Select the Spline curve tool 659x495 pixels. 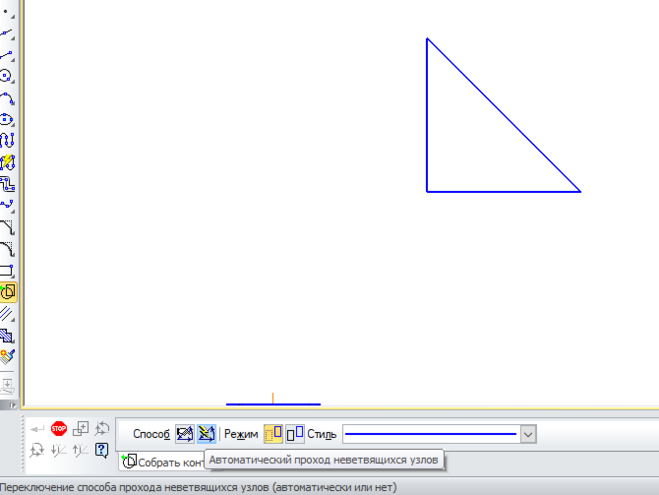pos(7,140)
